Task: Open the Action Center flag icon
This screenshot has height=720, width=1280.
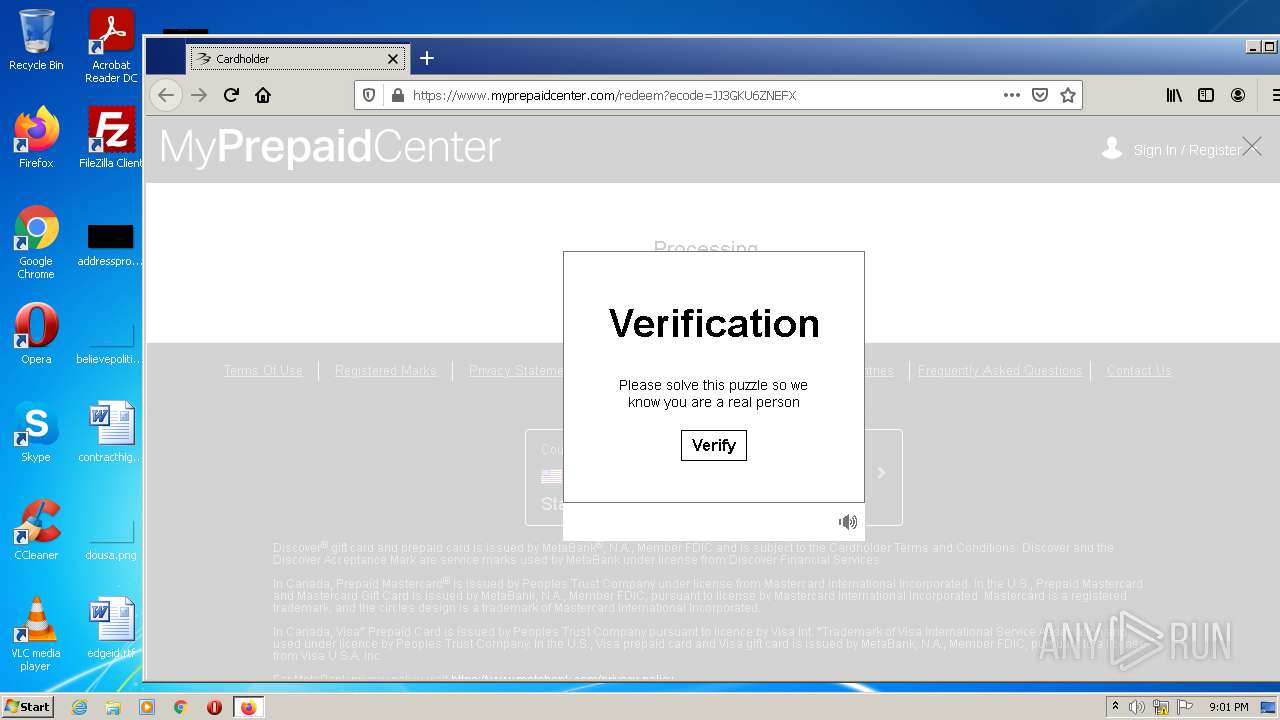Action: pyautogui.click(x=1185, y=707)
